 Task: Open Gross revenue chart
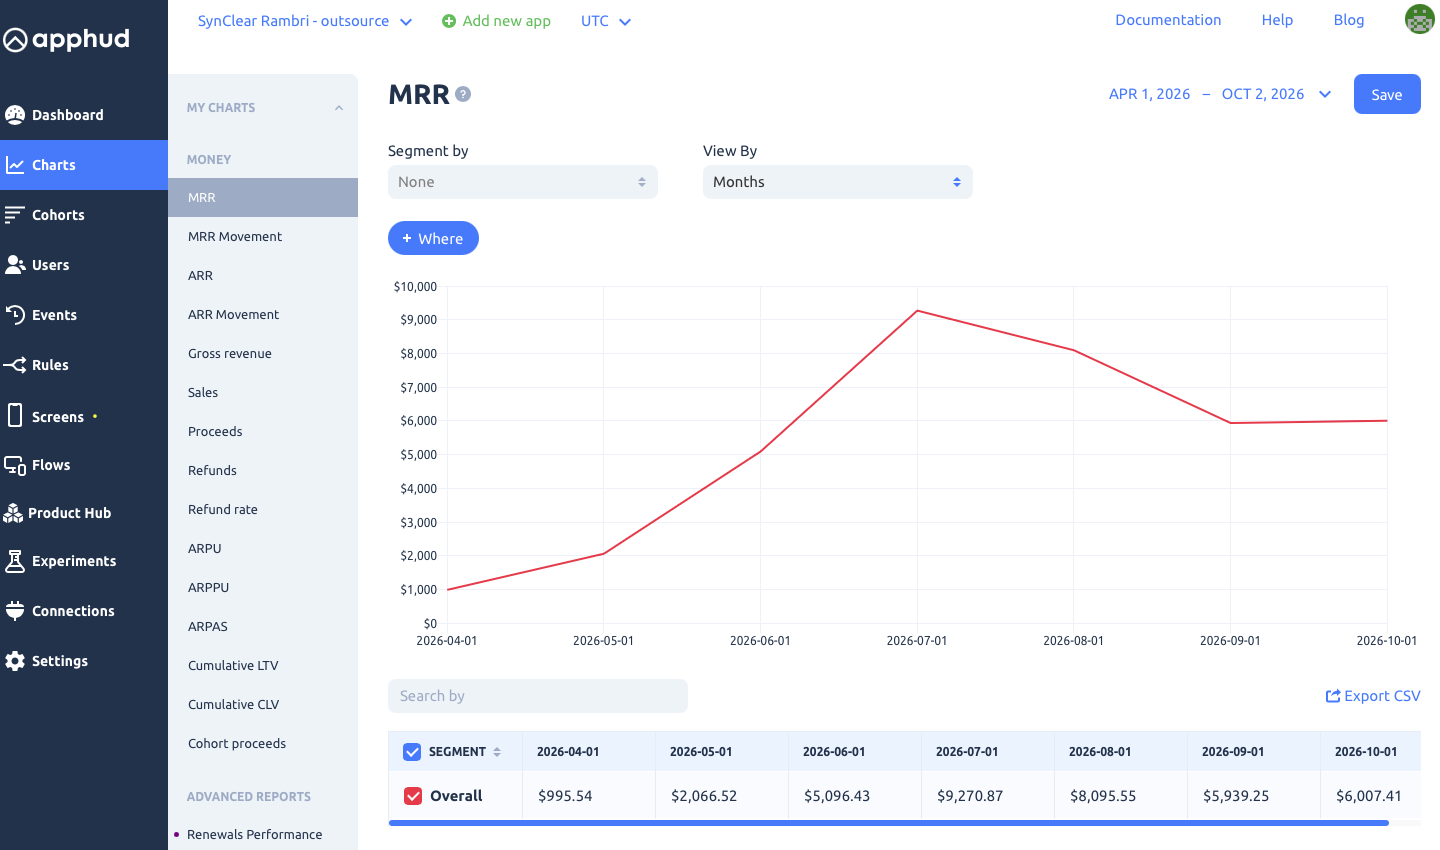coord(230,354)
